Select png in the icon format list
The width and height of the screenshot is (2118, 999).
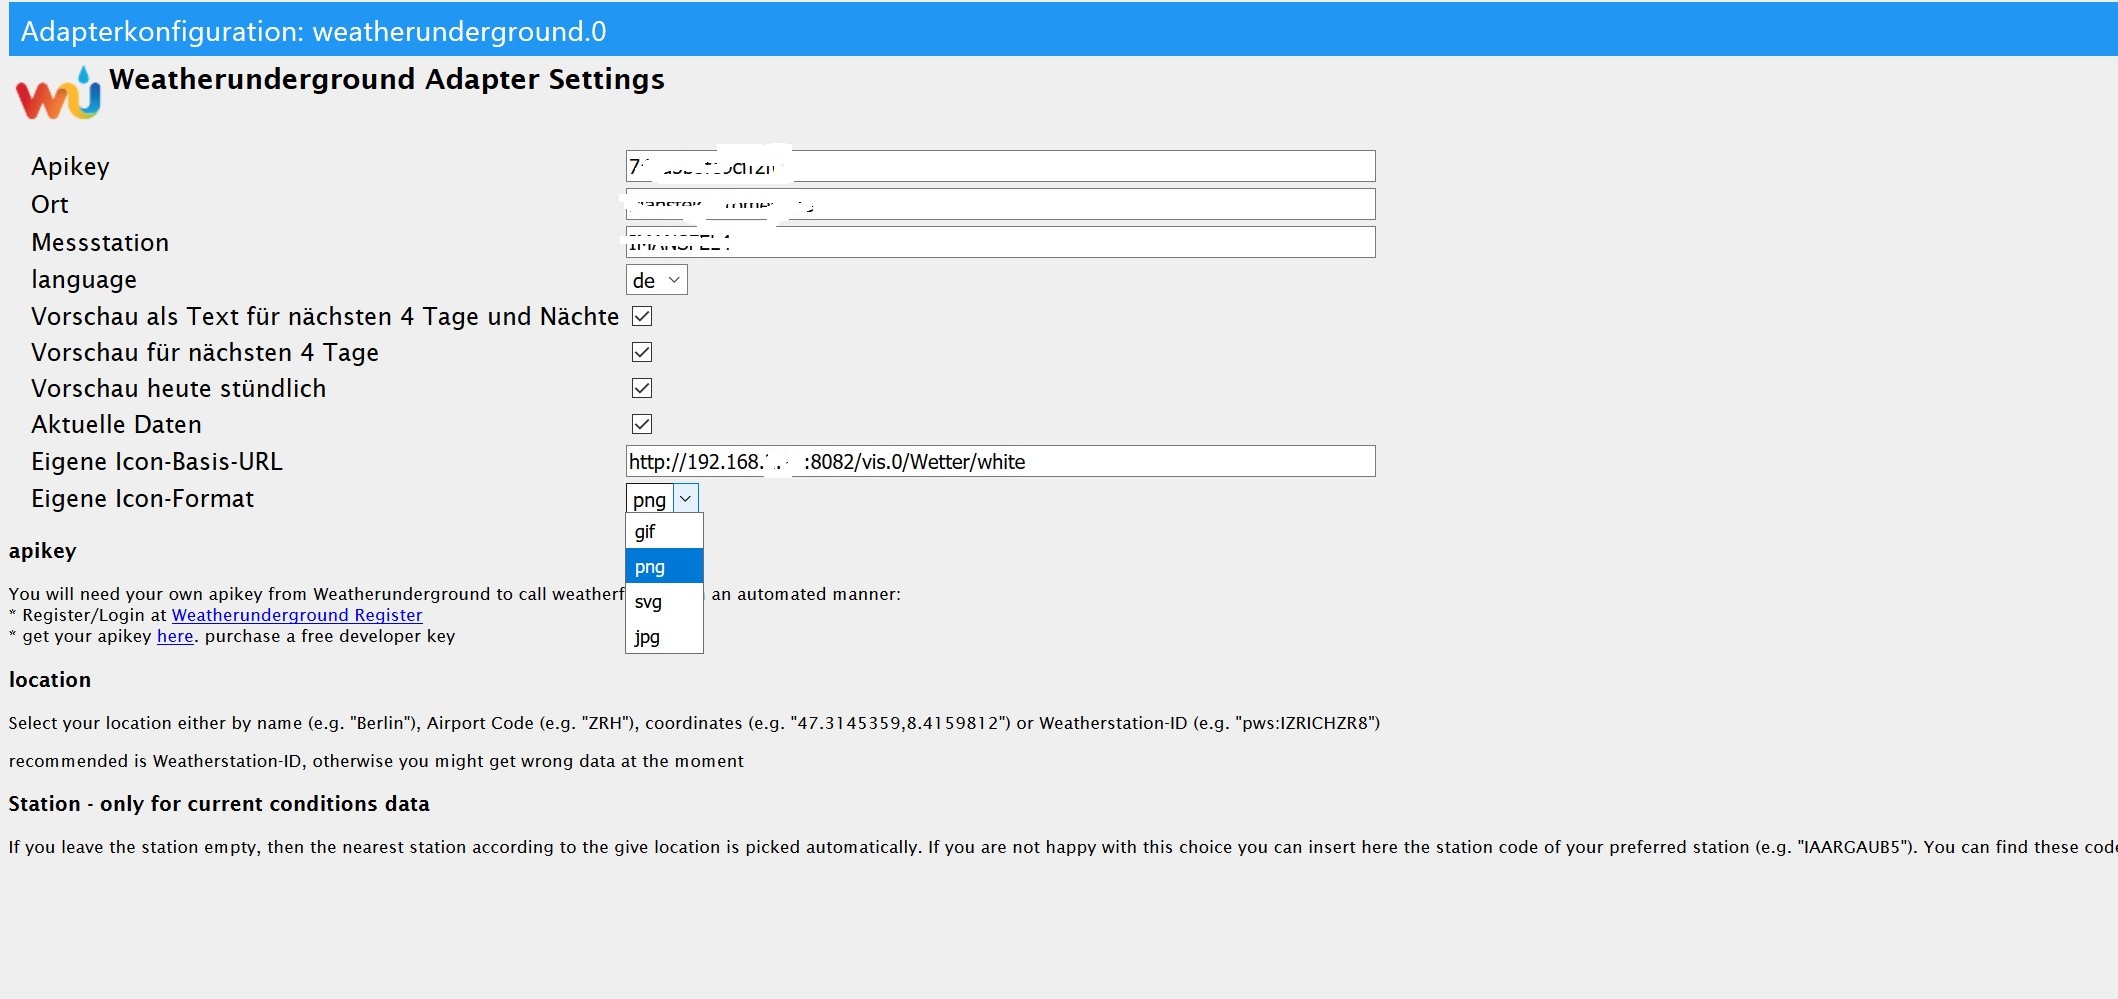[x=664, y=567]
